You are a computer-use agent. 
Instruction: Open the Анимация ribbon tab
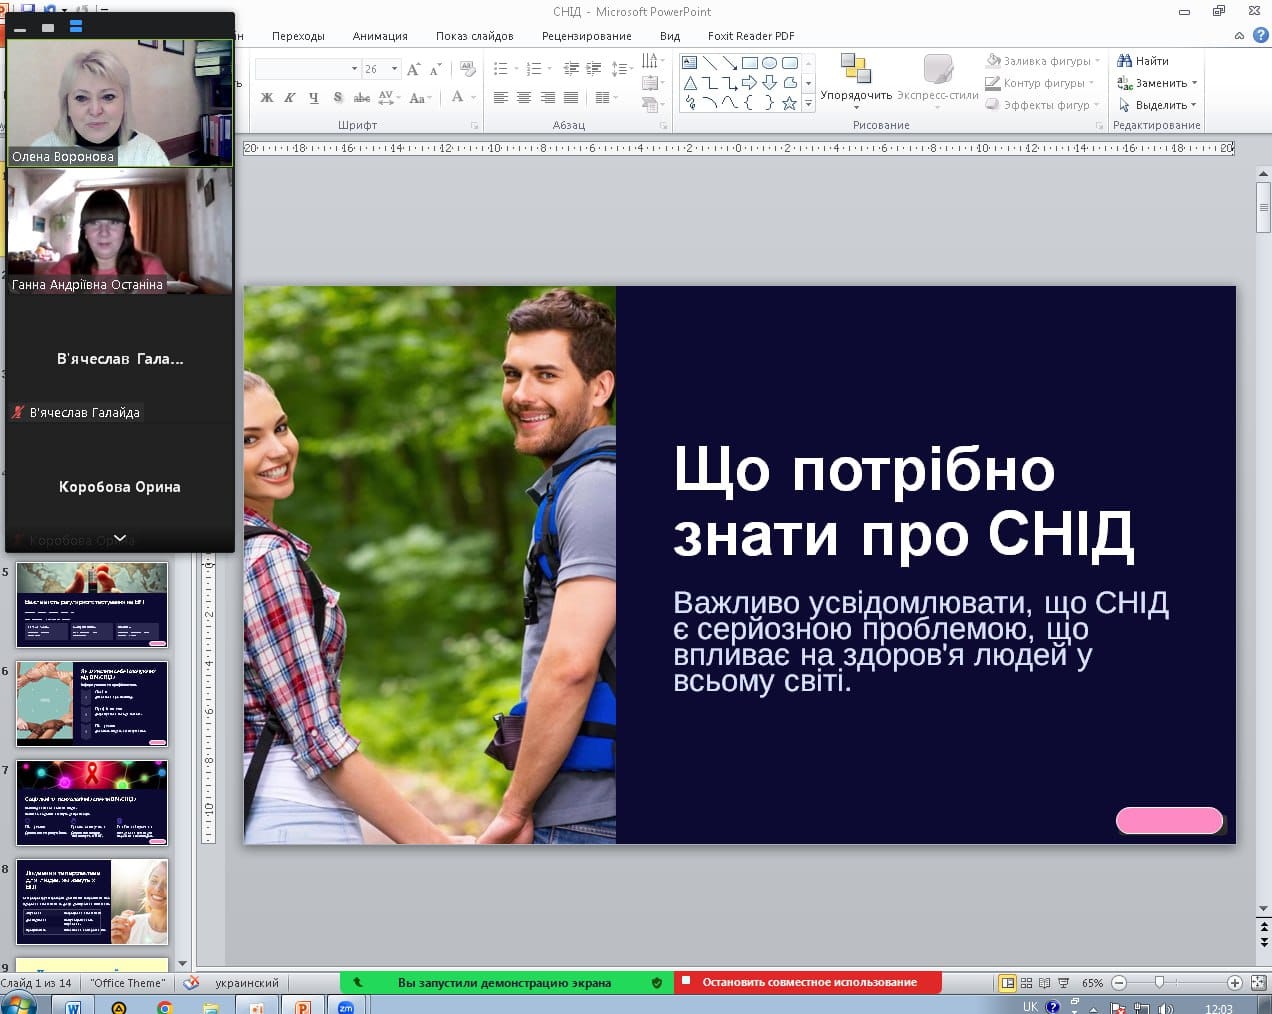[380, 36]
